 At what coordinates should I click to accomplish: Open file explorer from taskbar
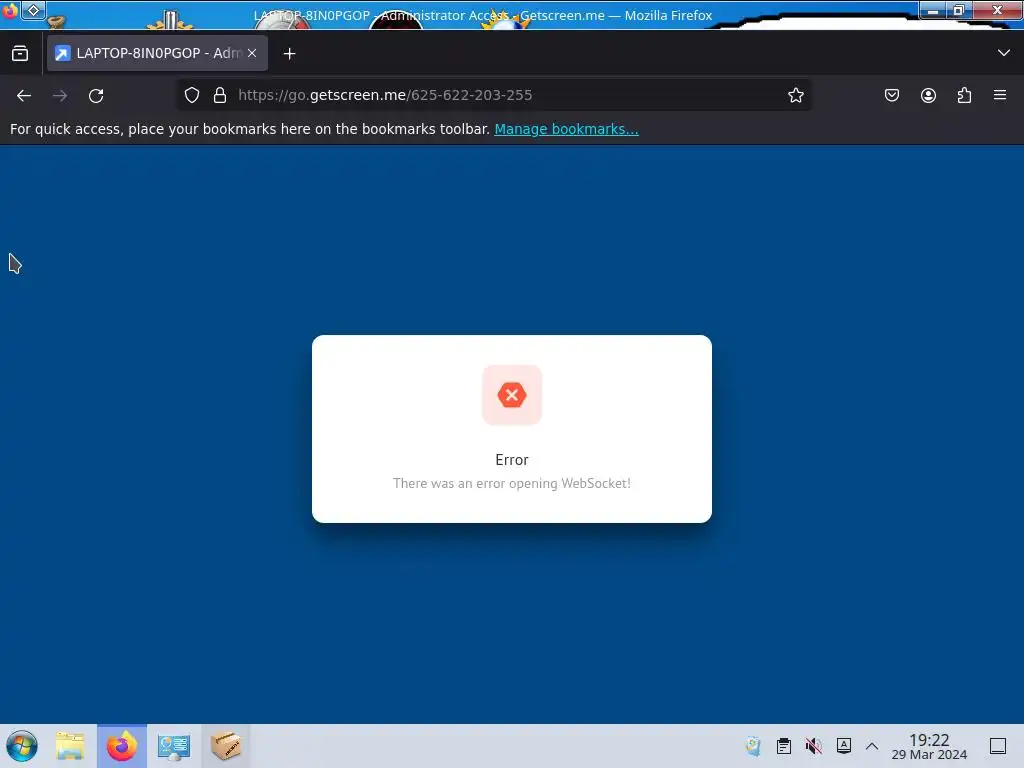(x=70, y=746)
